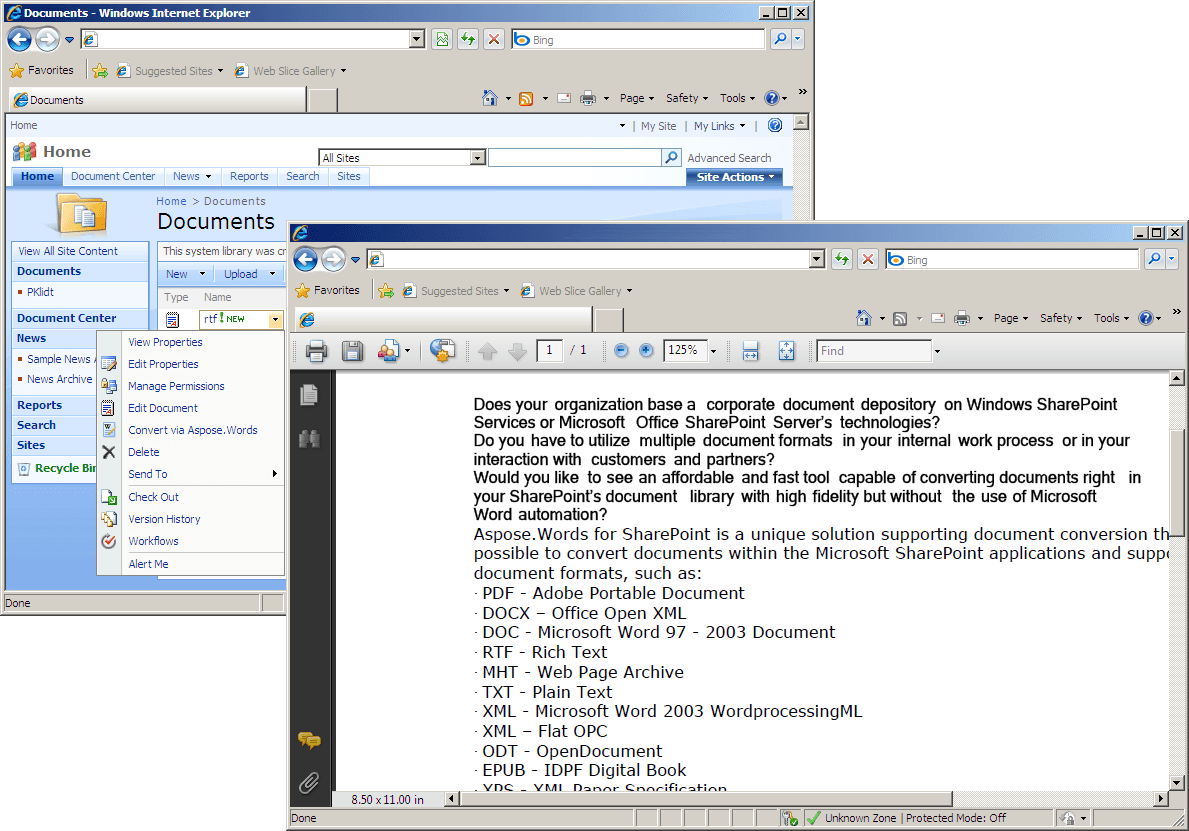Open Favorites in the front window
Viewport: 1189px width, 831px height.
(x=328, y=290)
